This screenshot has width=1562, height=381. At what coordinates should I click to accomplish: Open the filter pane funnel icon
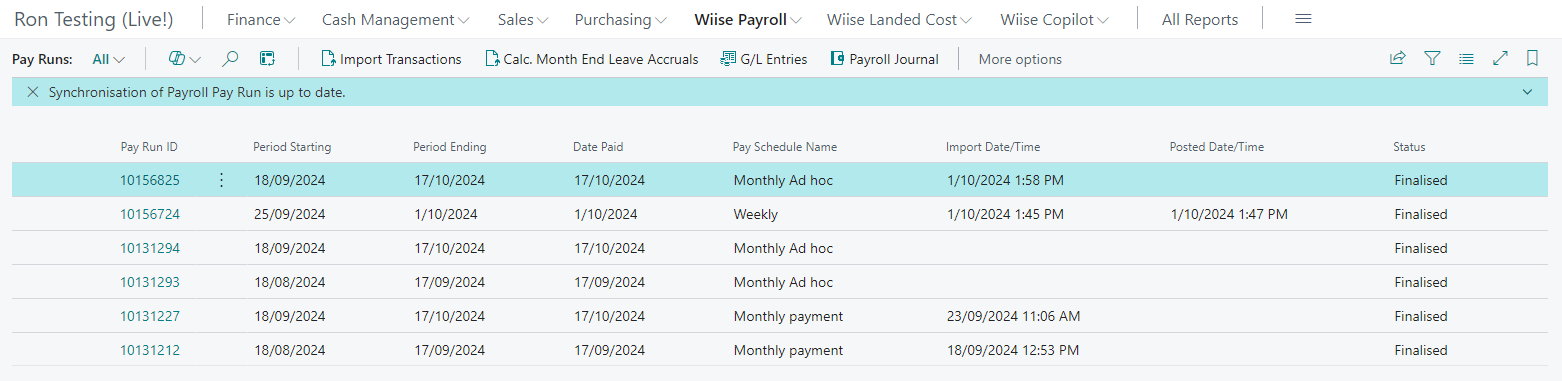pos(1432,59)
